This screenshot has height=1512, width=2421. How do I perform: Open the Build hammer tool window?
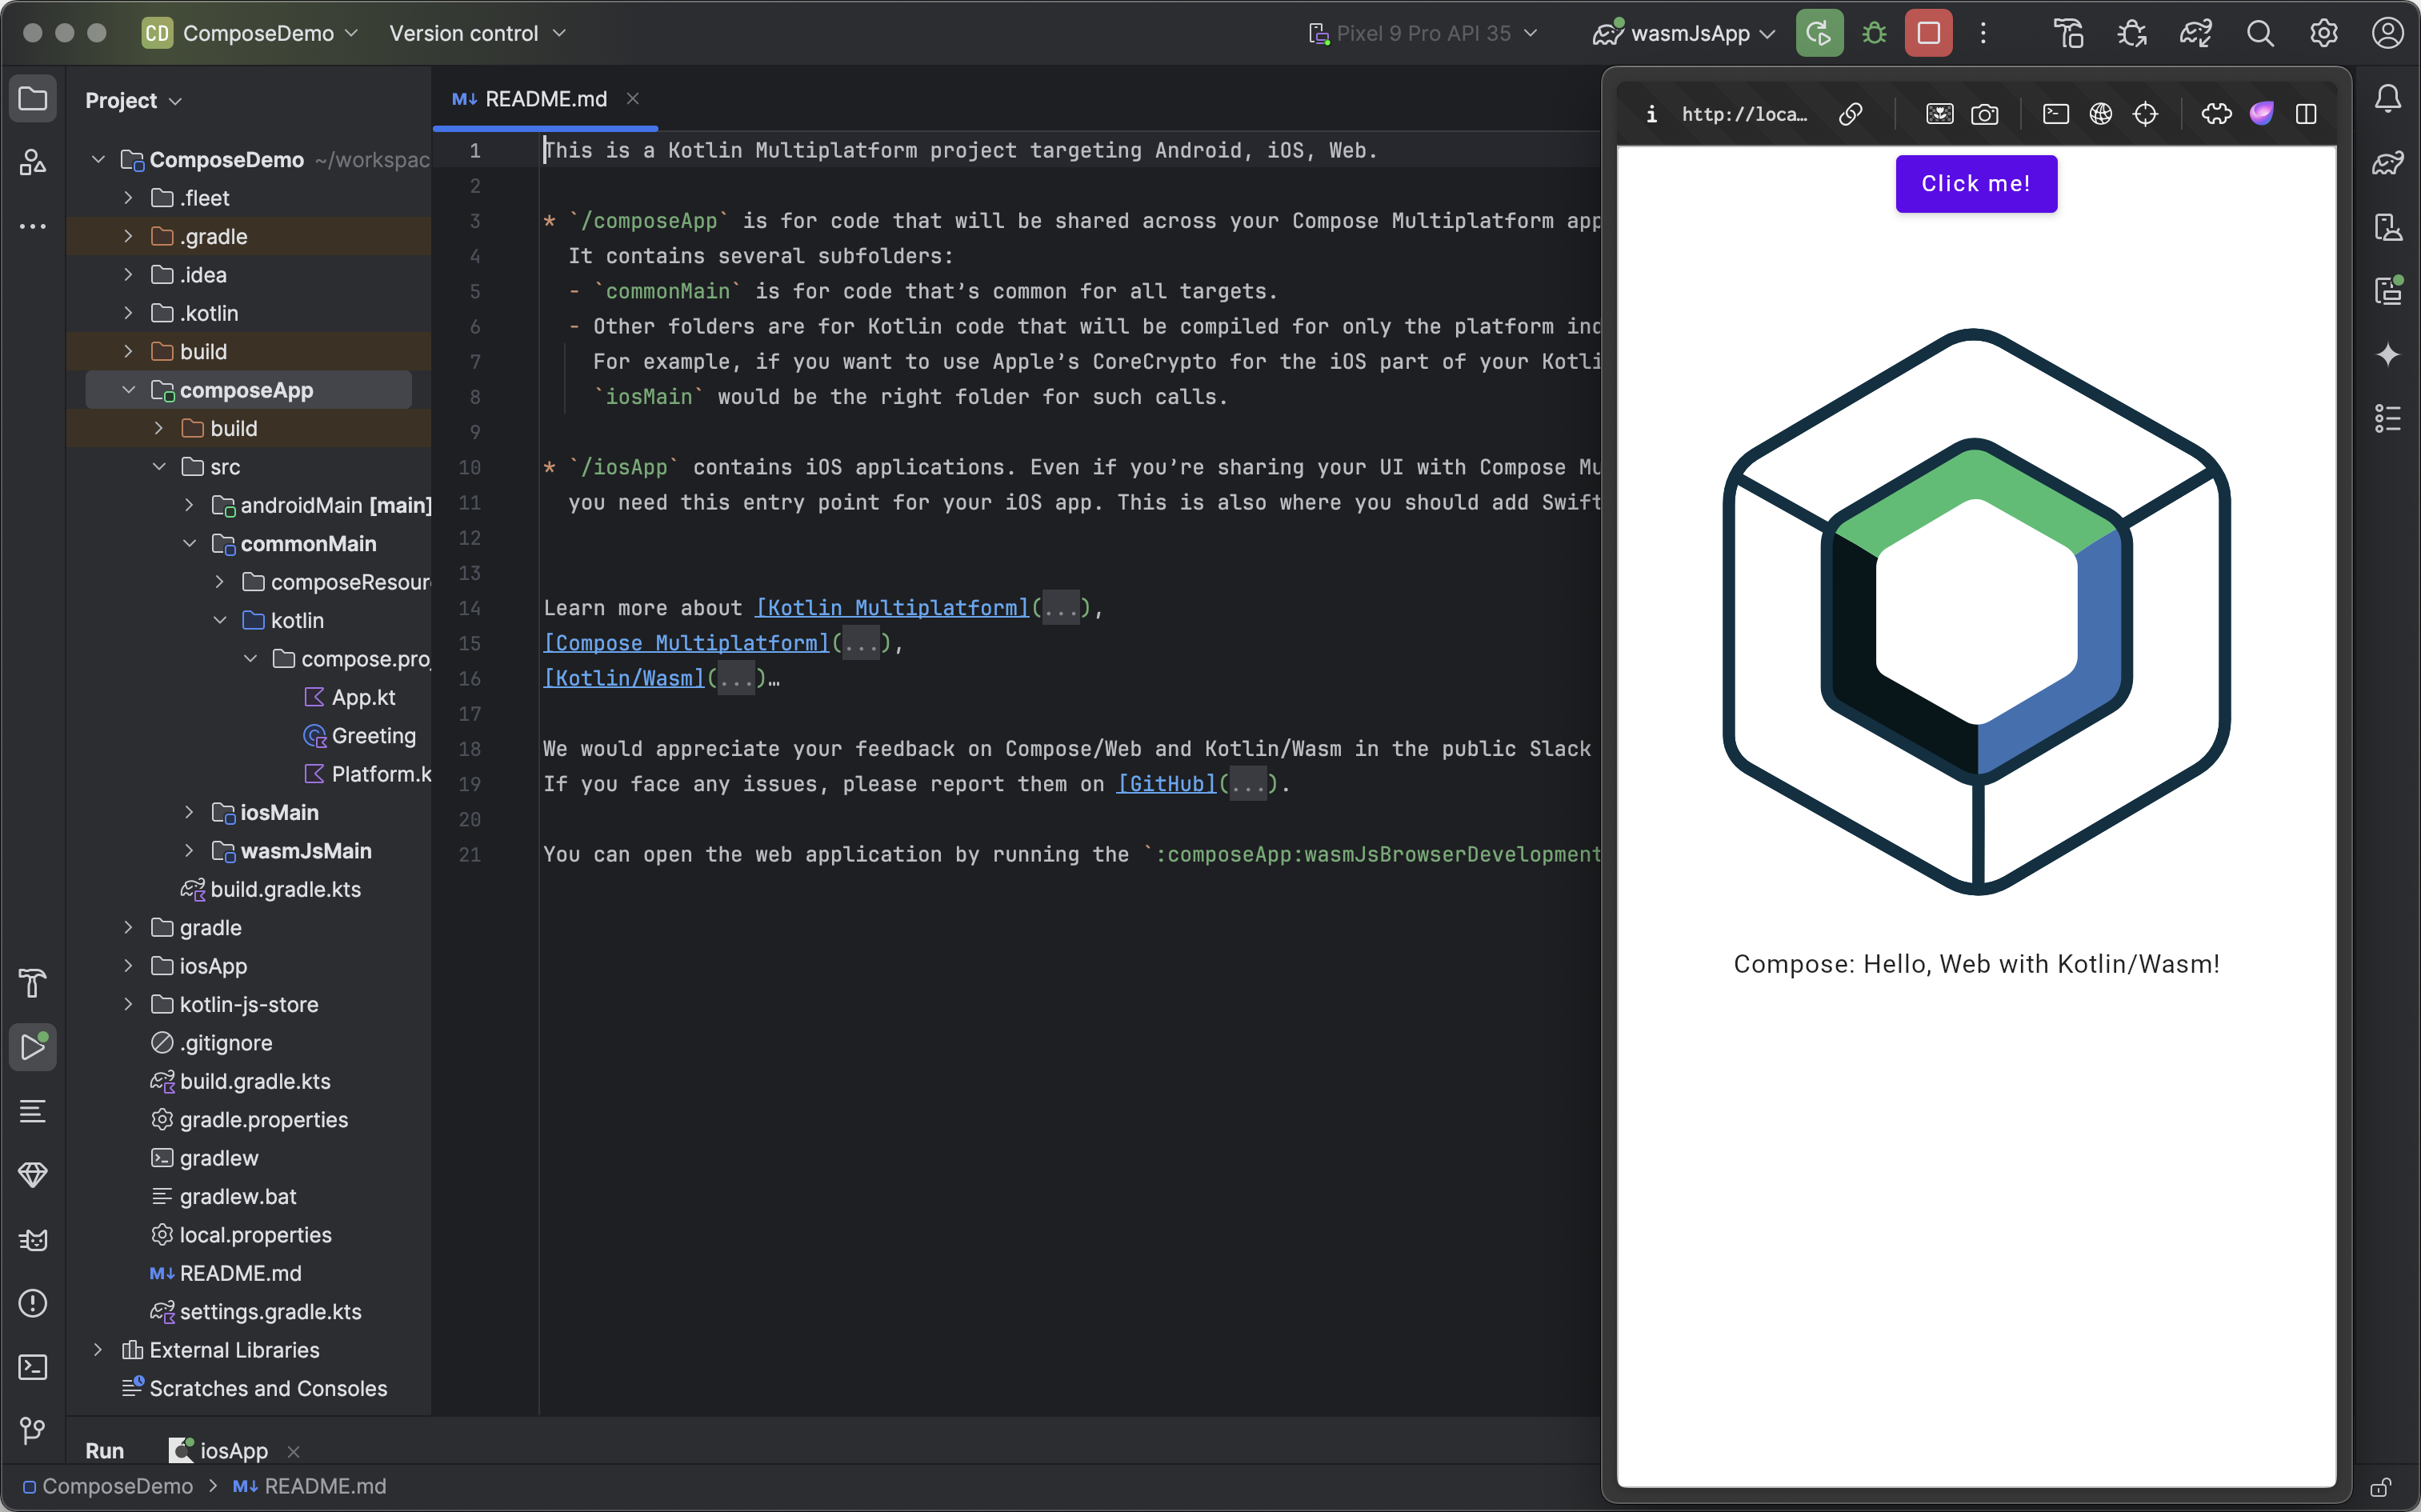click(x=33, y=983)
